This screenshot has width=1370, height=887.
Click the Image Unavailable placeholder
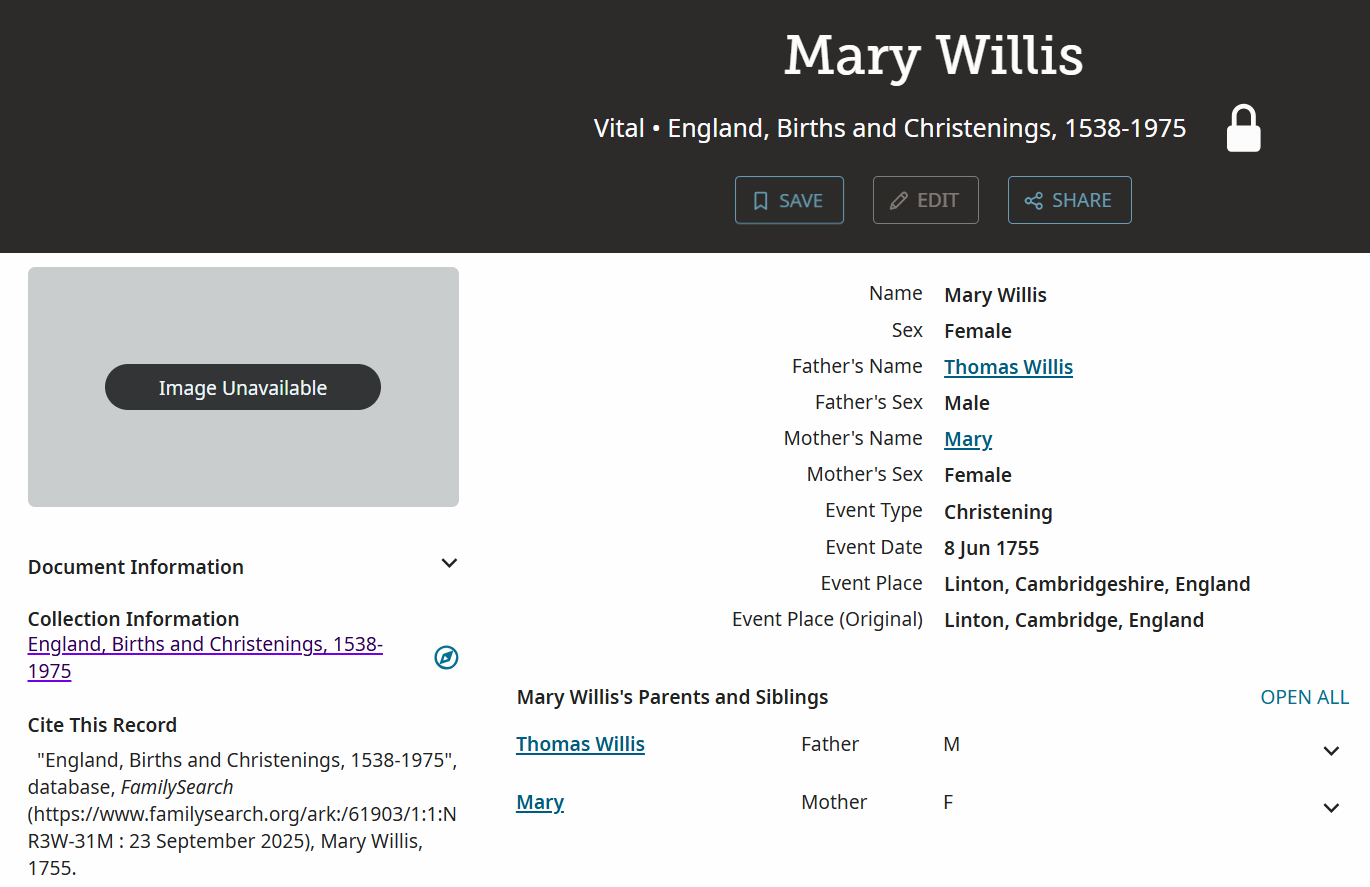243,388
